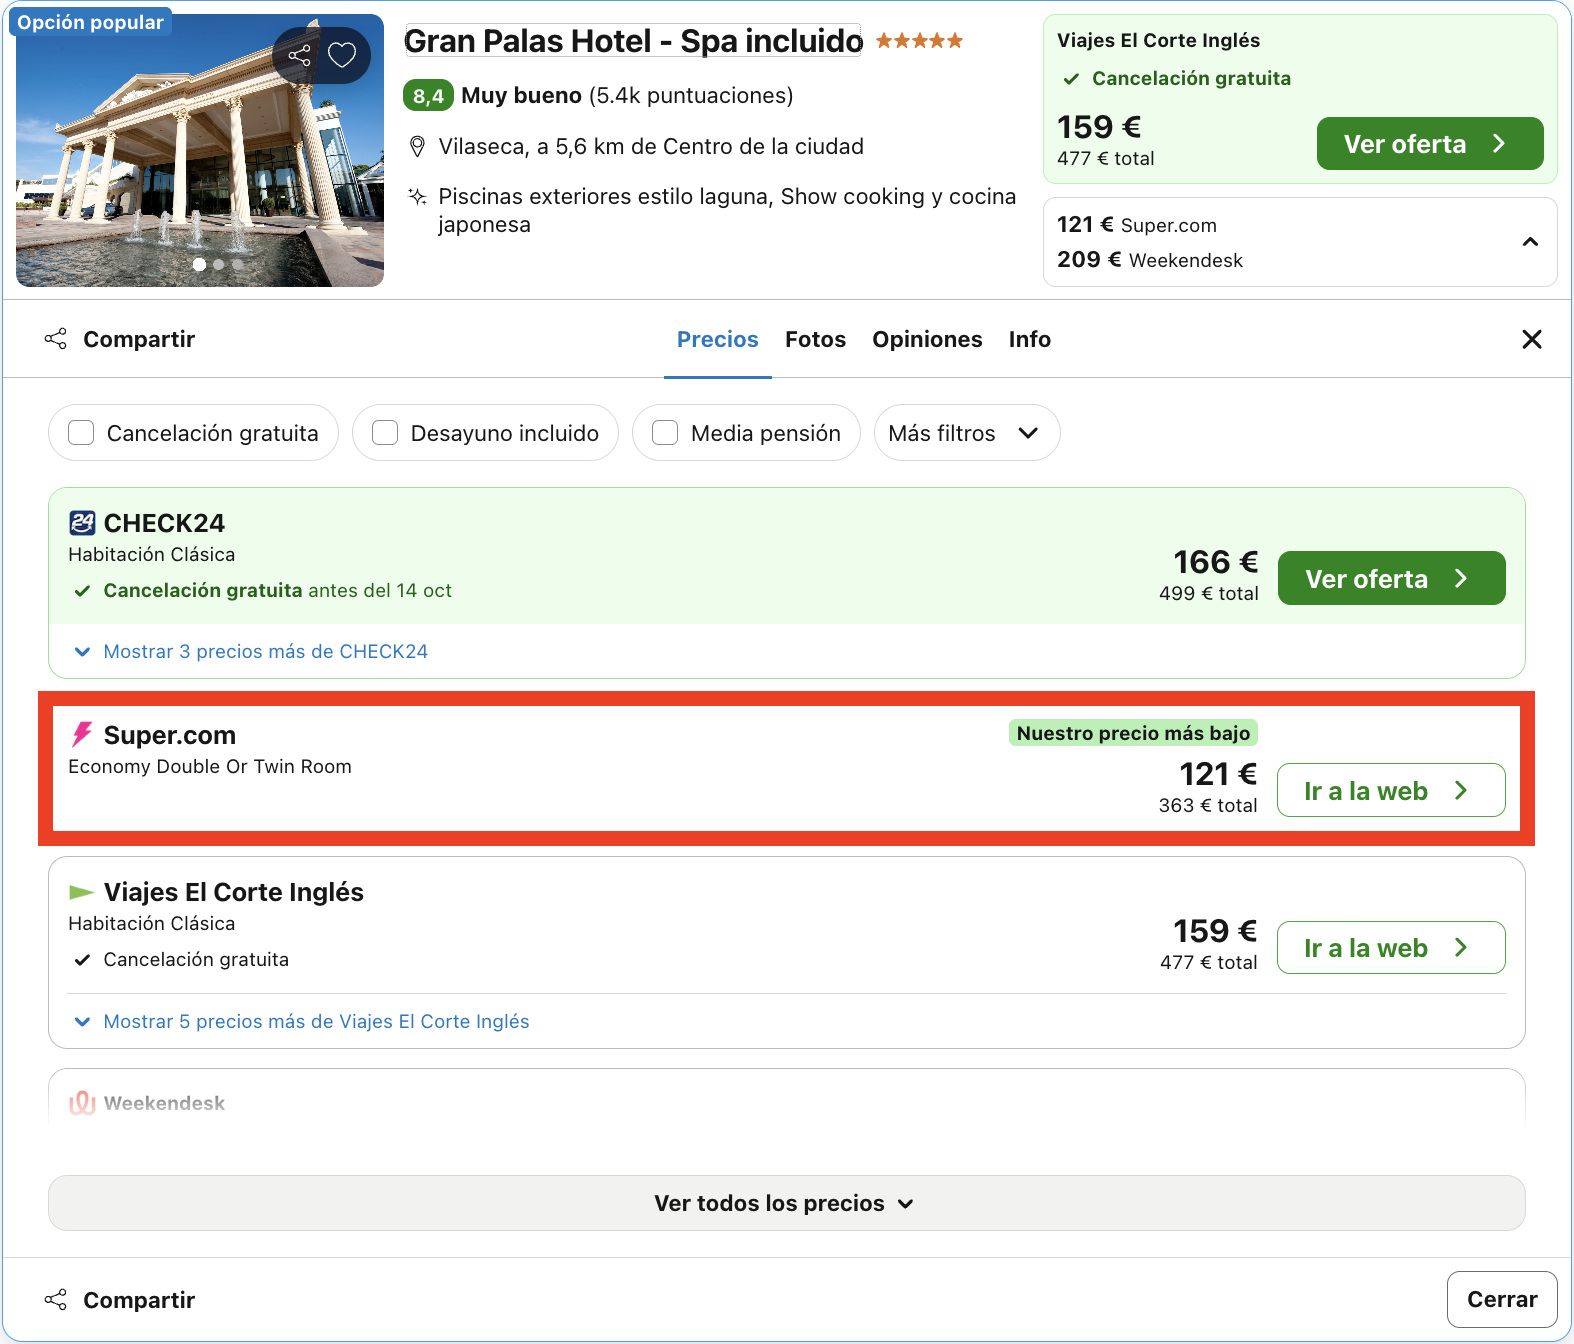The image size is (1574, 1344).
Task: Select the second photo carousel dot
Action: [219, 265]
